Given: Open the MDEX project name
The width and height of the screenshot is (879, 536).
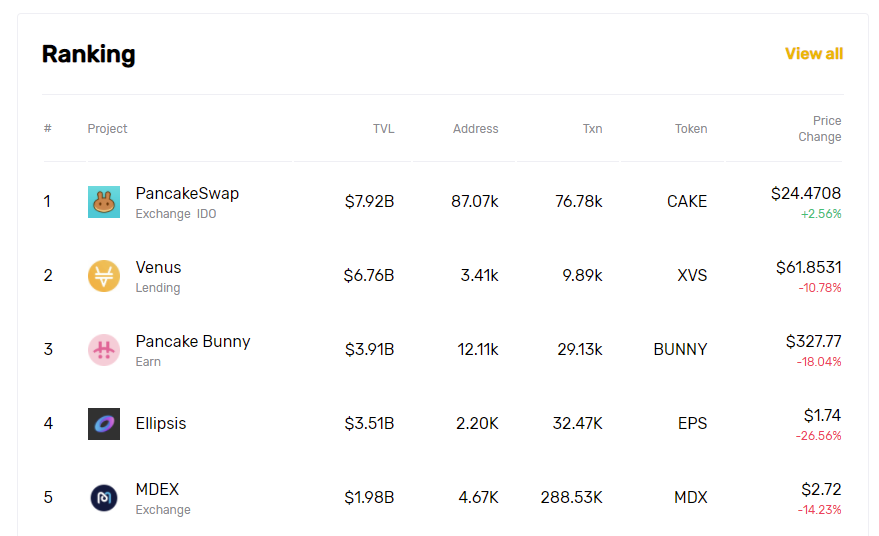Looking at the screenshot, I should [x=158, y=489].
